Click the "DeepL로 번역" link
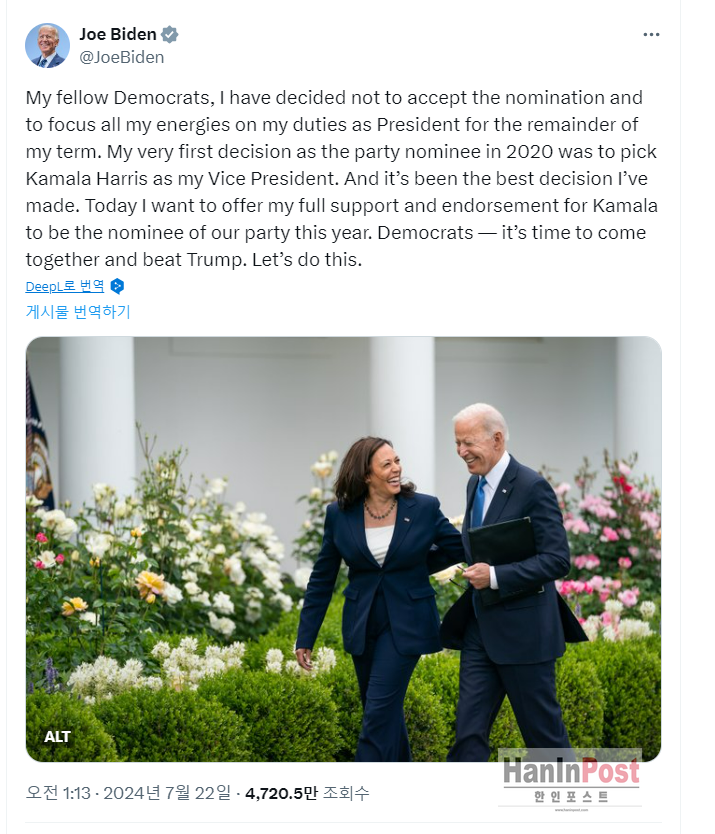 65,286
